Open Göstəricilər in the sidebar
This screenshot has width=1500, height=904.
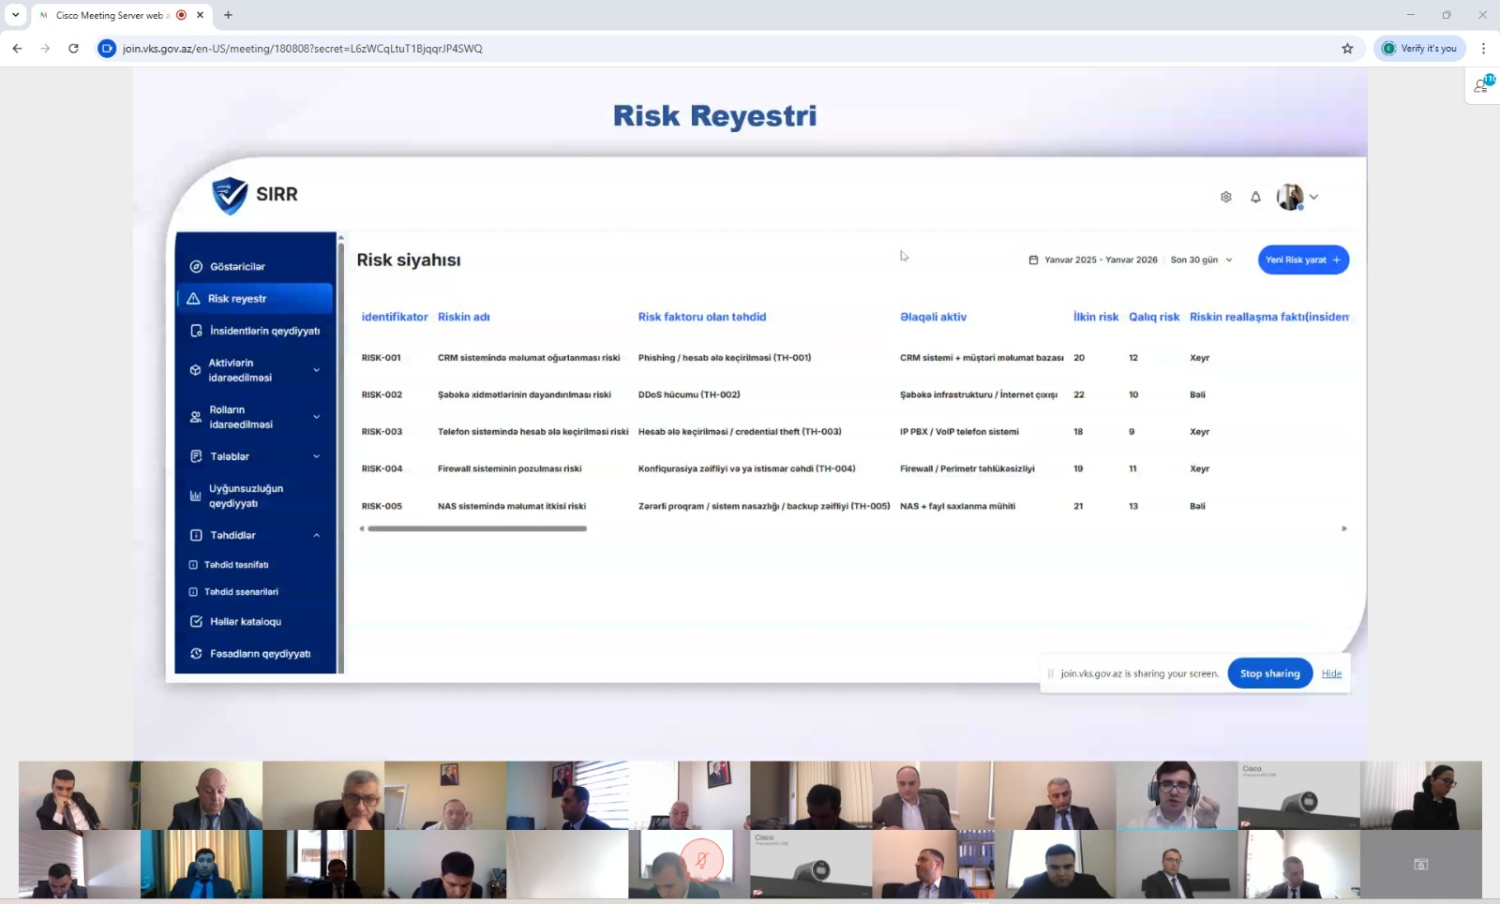click(x=237, y=267)
